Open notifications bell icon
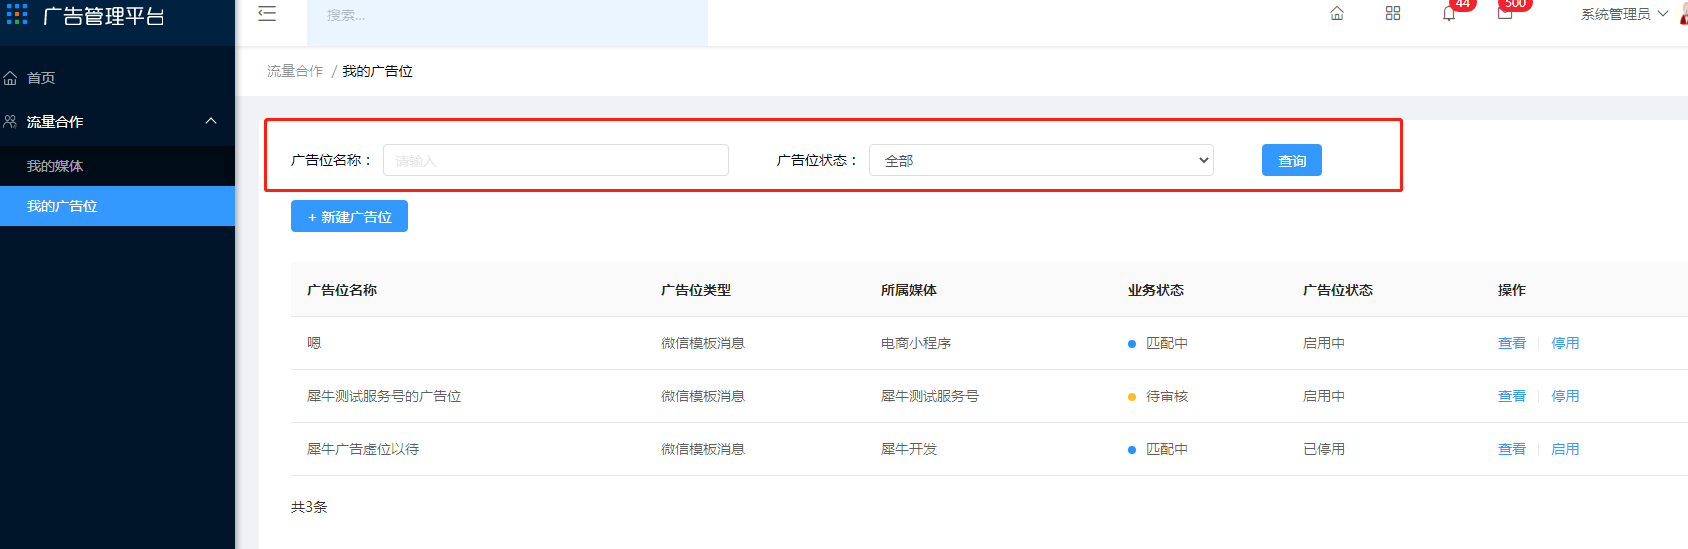The width and height of the screenshot is (1688, 549). (1449, 13)
